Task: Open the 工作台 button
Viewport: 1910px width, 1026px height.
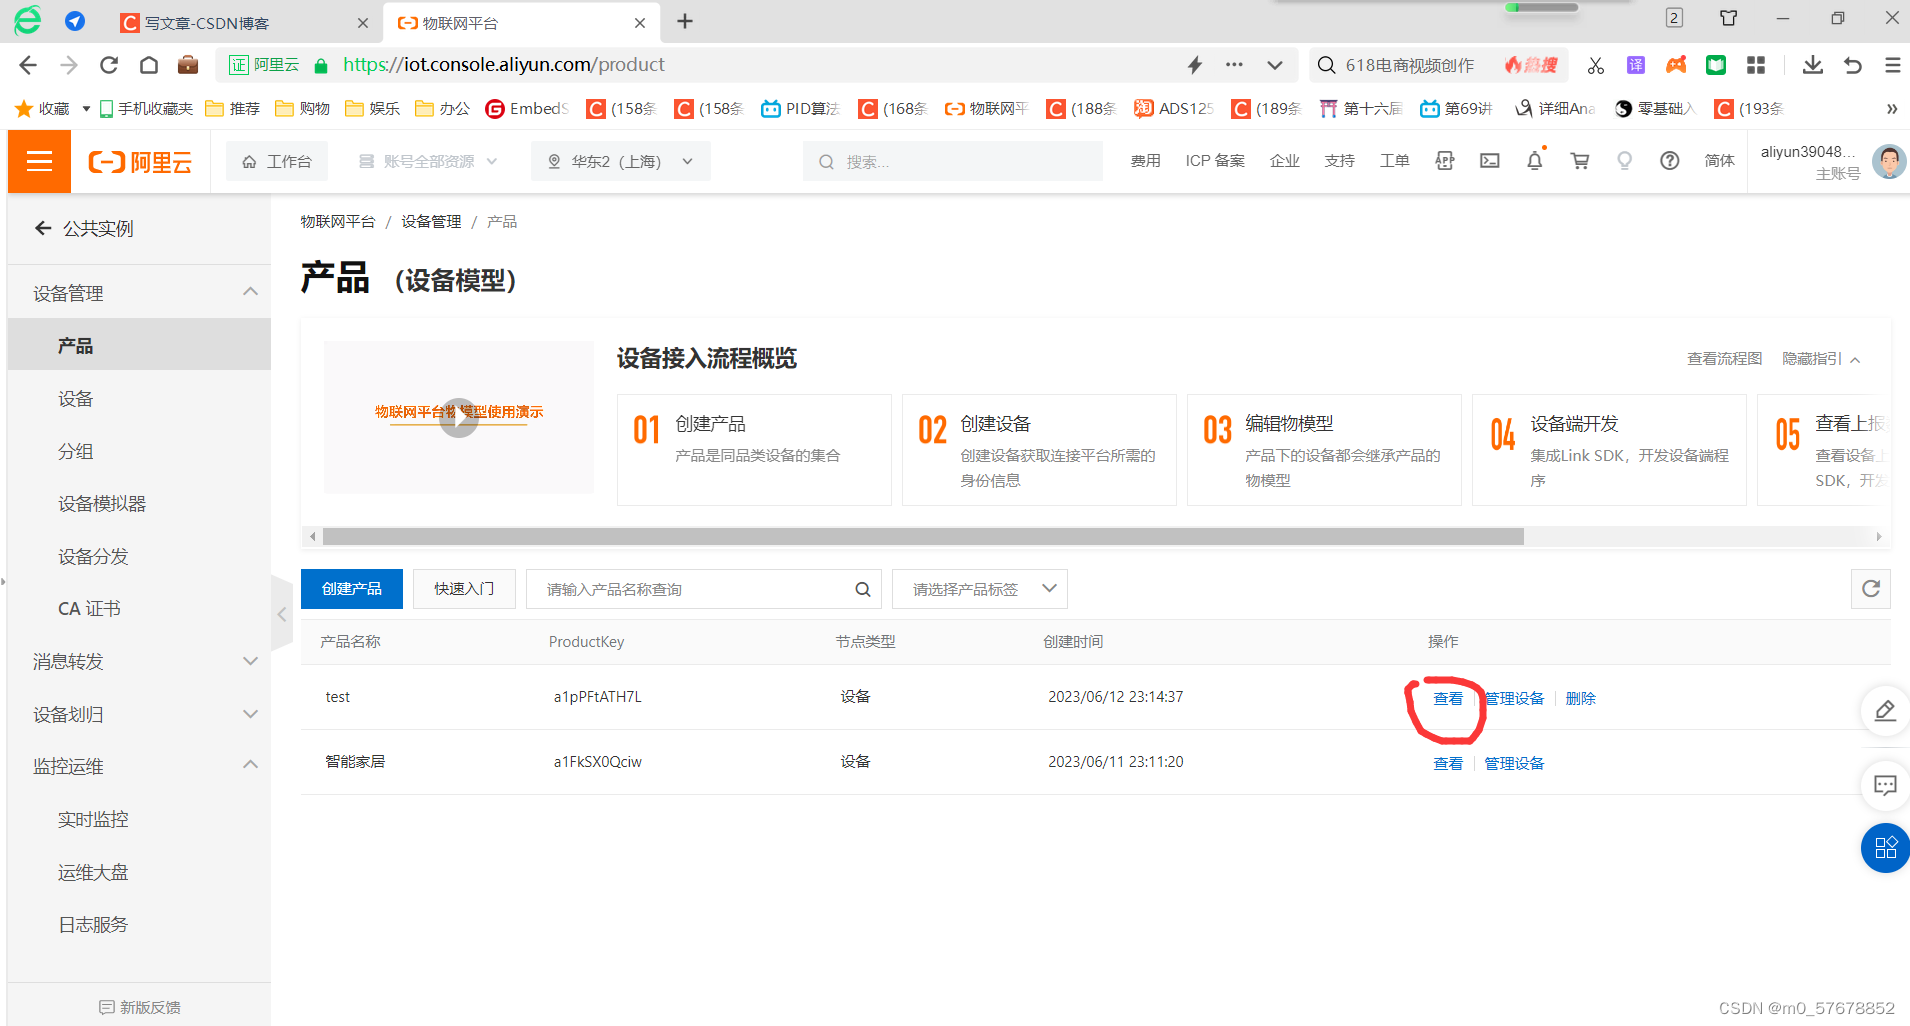Action: 277,161
